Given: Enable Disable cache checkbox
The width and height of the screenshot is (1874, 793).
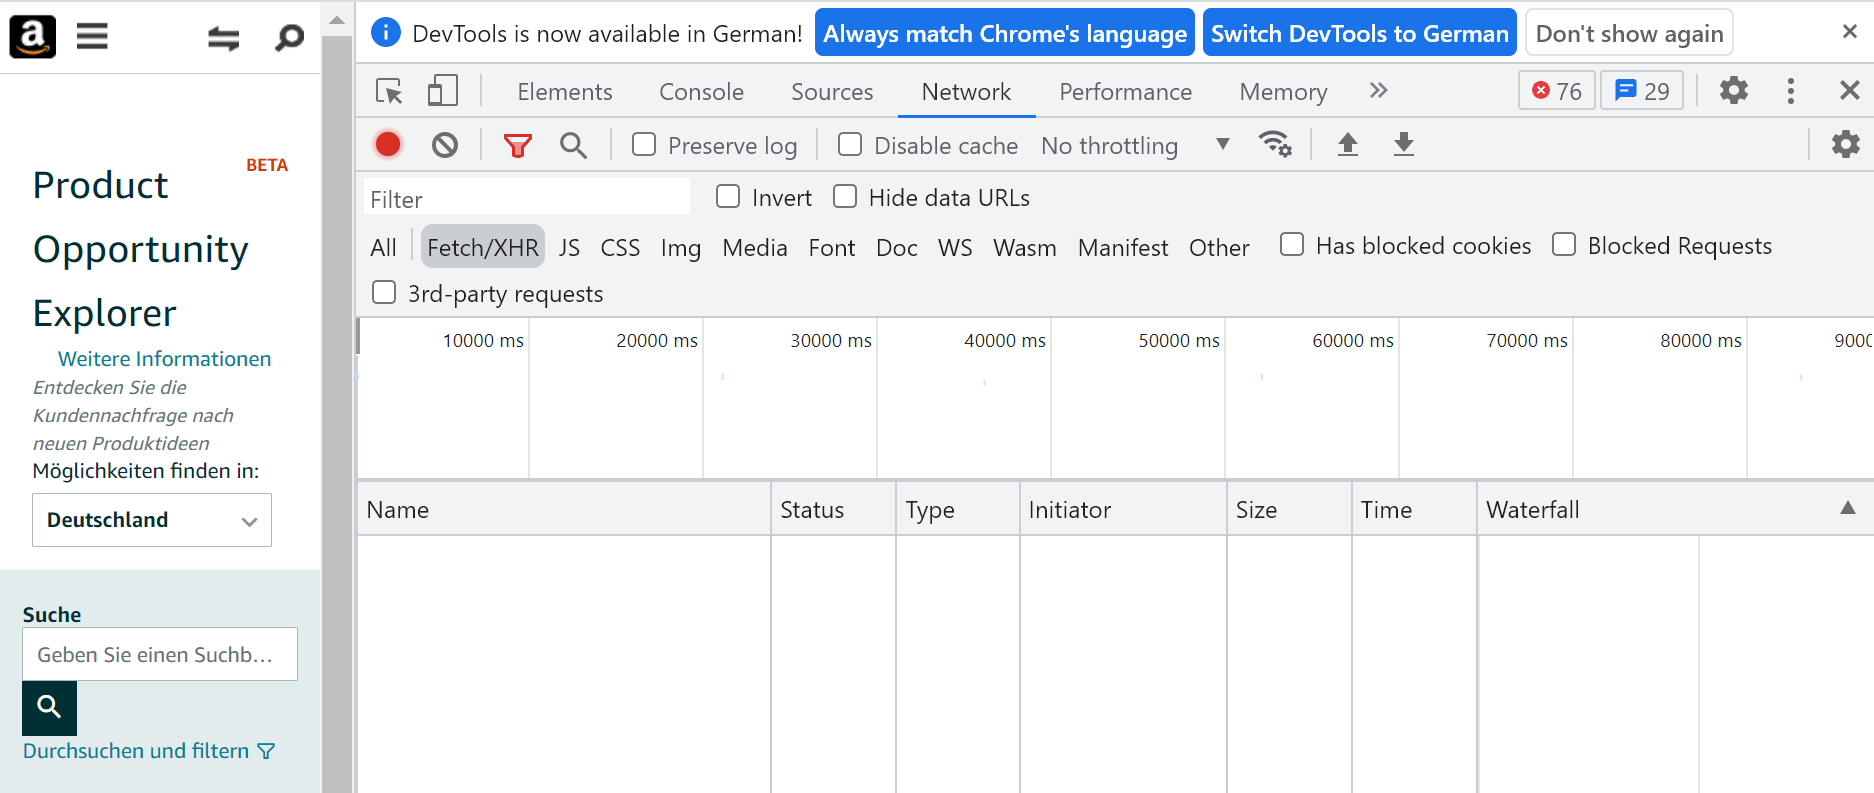Looking at the screenshot, I should point(850,145).
